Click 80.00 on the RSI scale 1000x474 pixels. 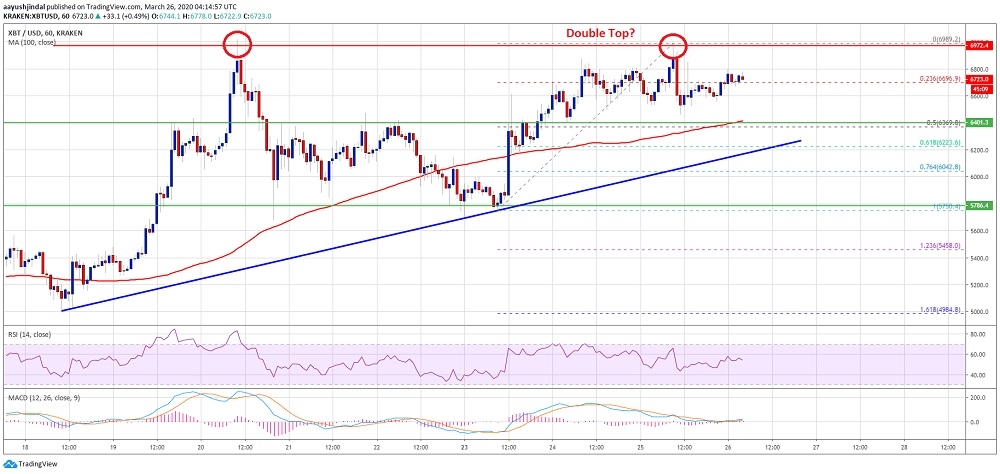979,334
